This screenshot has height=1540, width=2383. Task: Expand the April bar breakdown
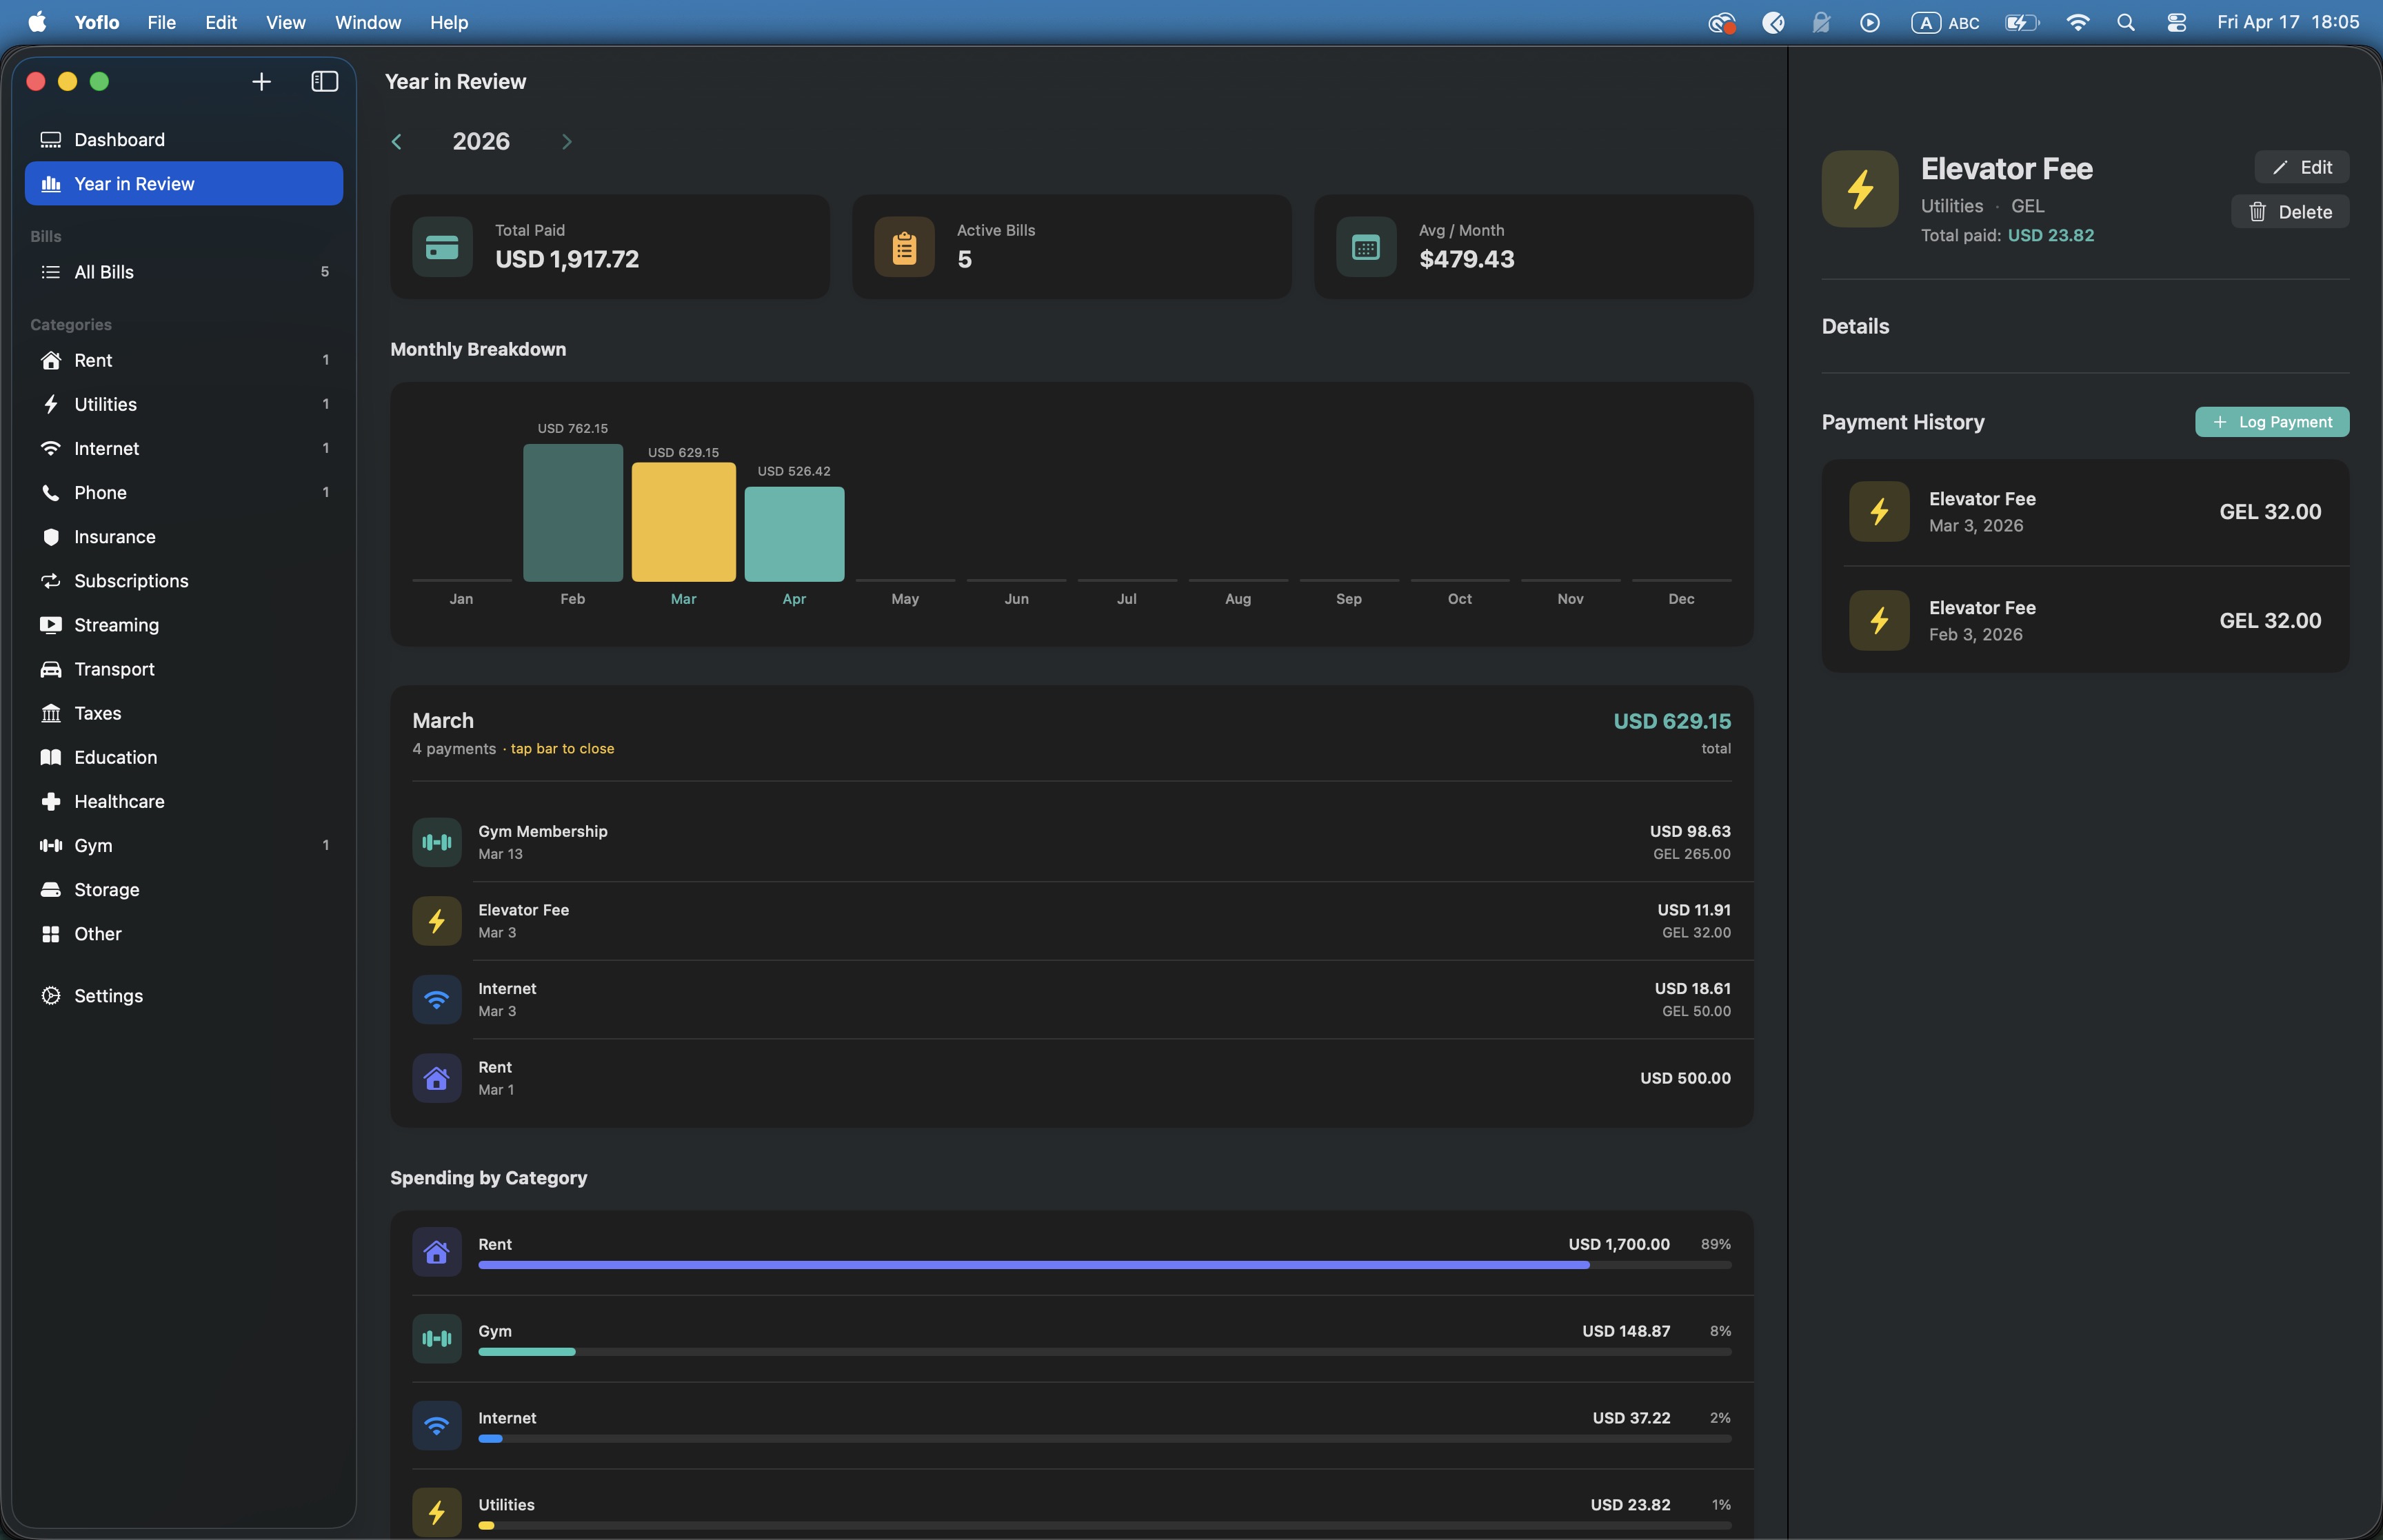tap(794, 533)
